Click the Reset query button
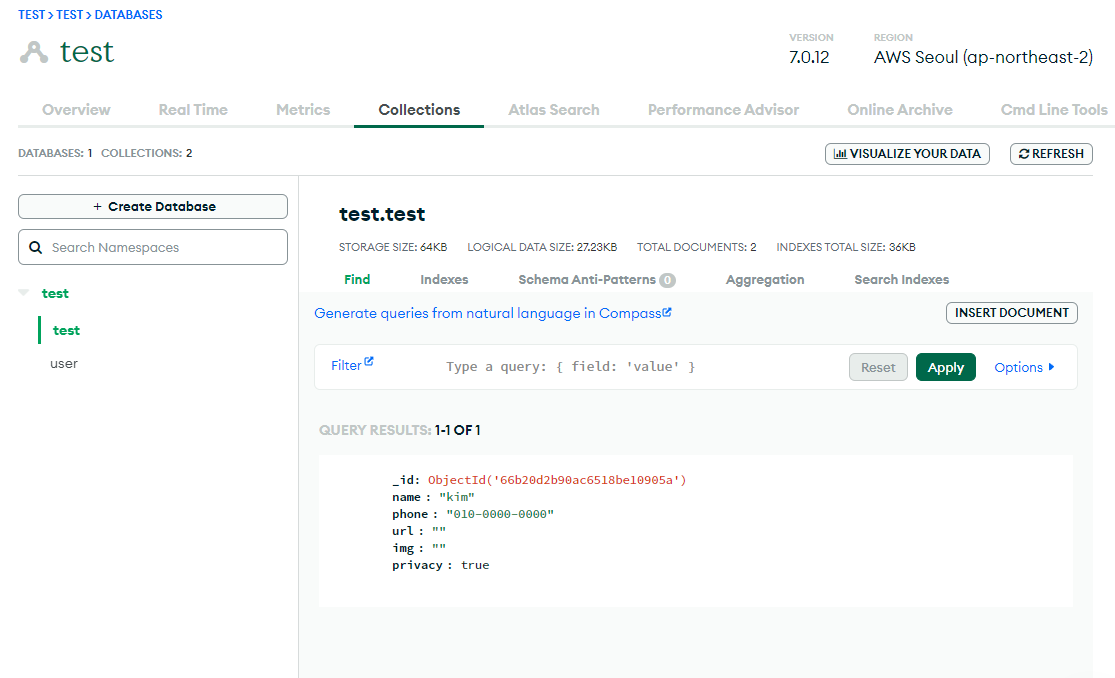The image size is (1115, 678). (878, 367)
